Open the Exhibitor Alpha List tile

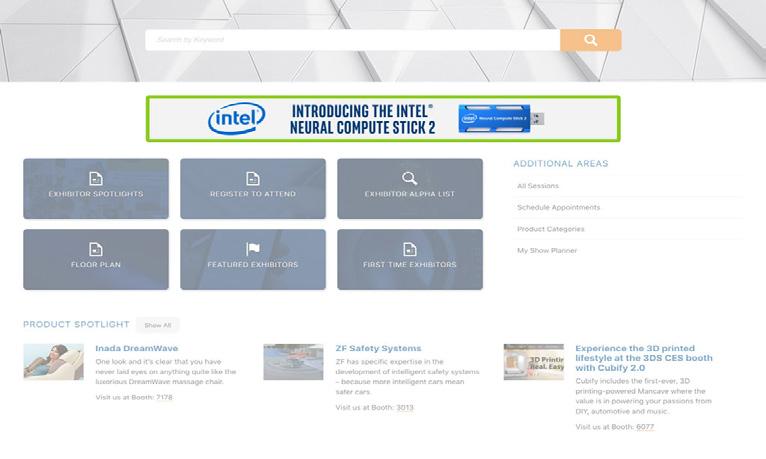pyautogui.click(x=409, y=188)
